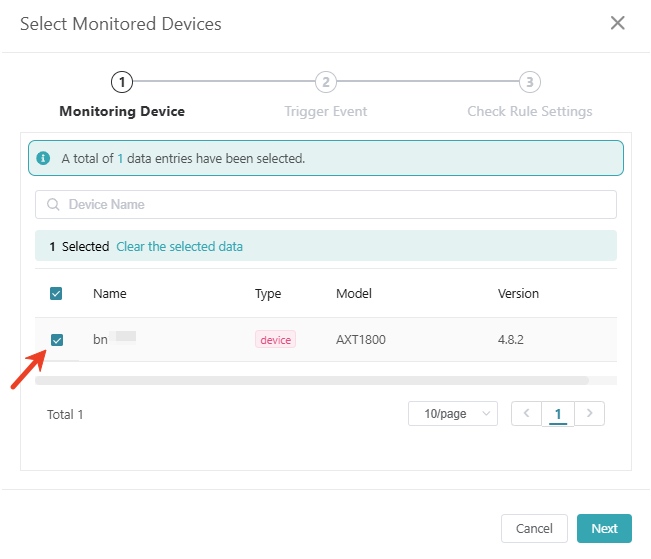Click the info icon in selection banner

(44, 158)
